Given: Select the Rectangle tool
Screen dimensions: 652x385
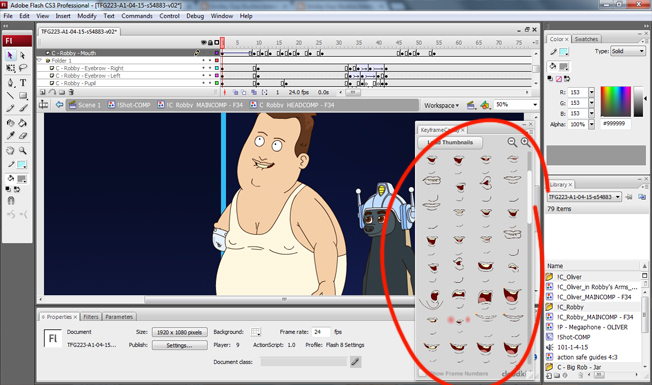Looking at the screenshot, I should pos(23,95).
